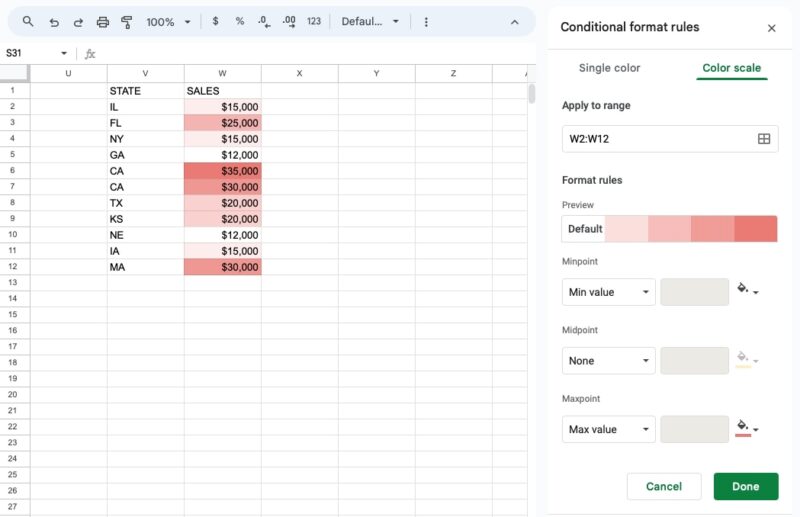This screenshot has height=517, width=800.
Task: Select the NY state cell
Action: [x=145, y=139]
